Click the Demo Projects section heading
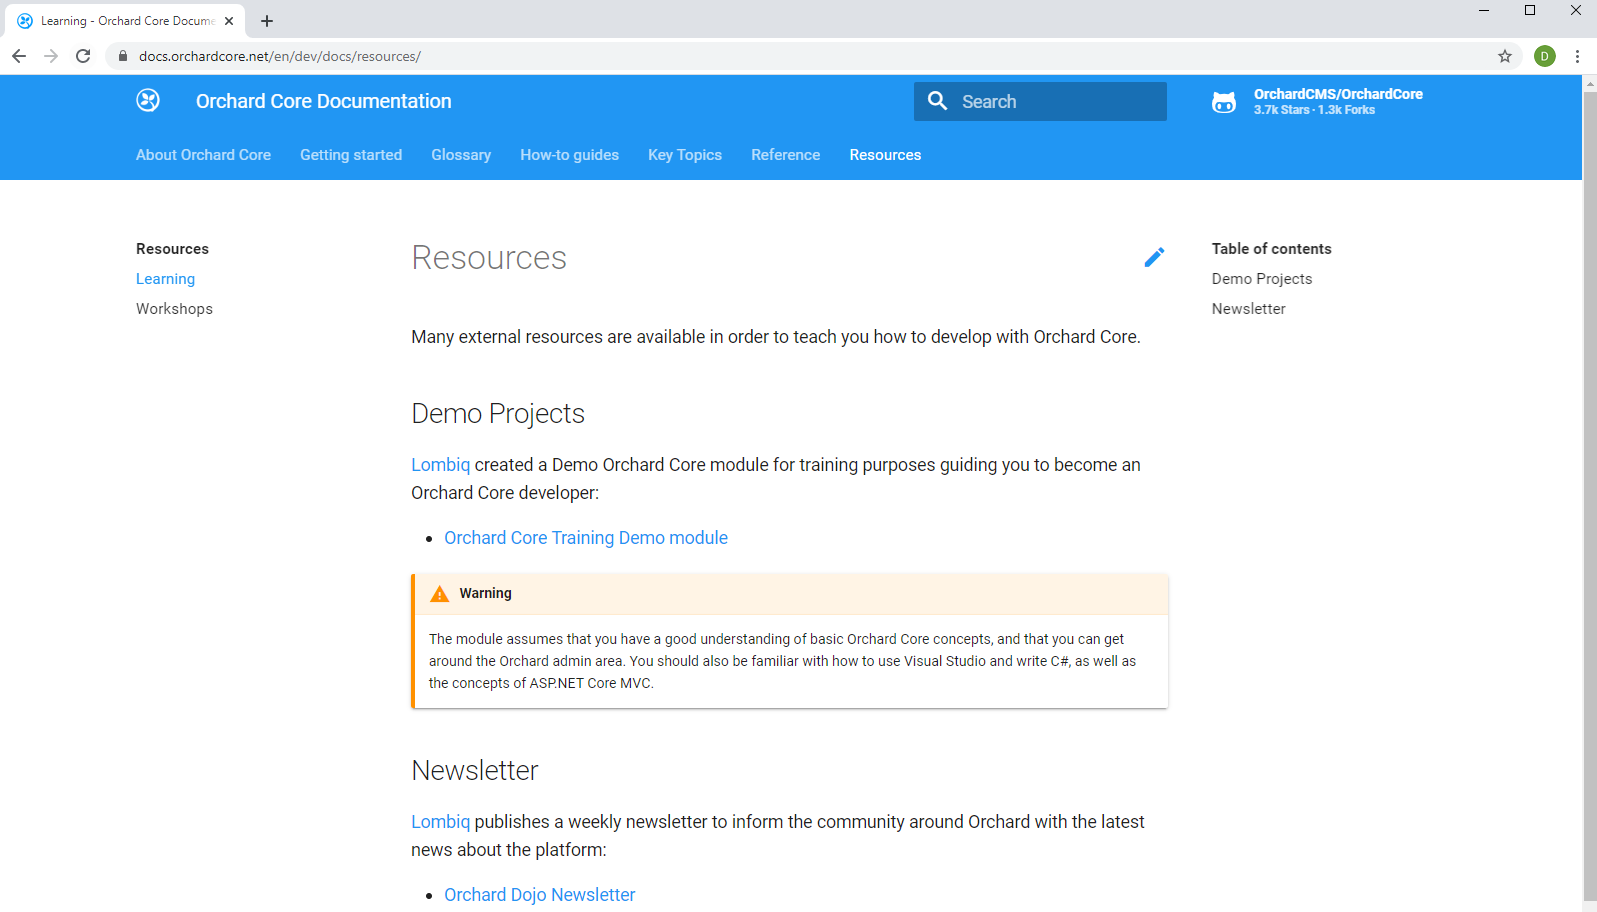 (498, 414)
